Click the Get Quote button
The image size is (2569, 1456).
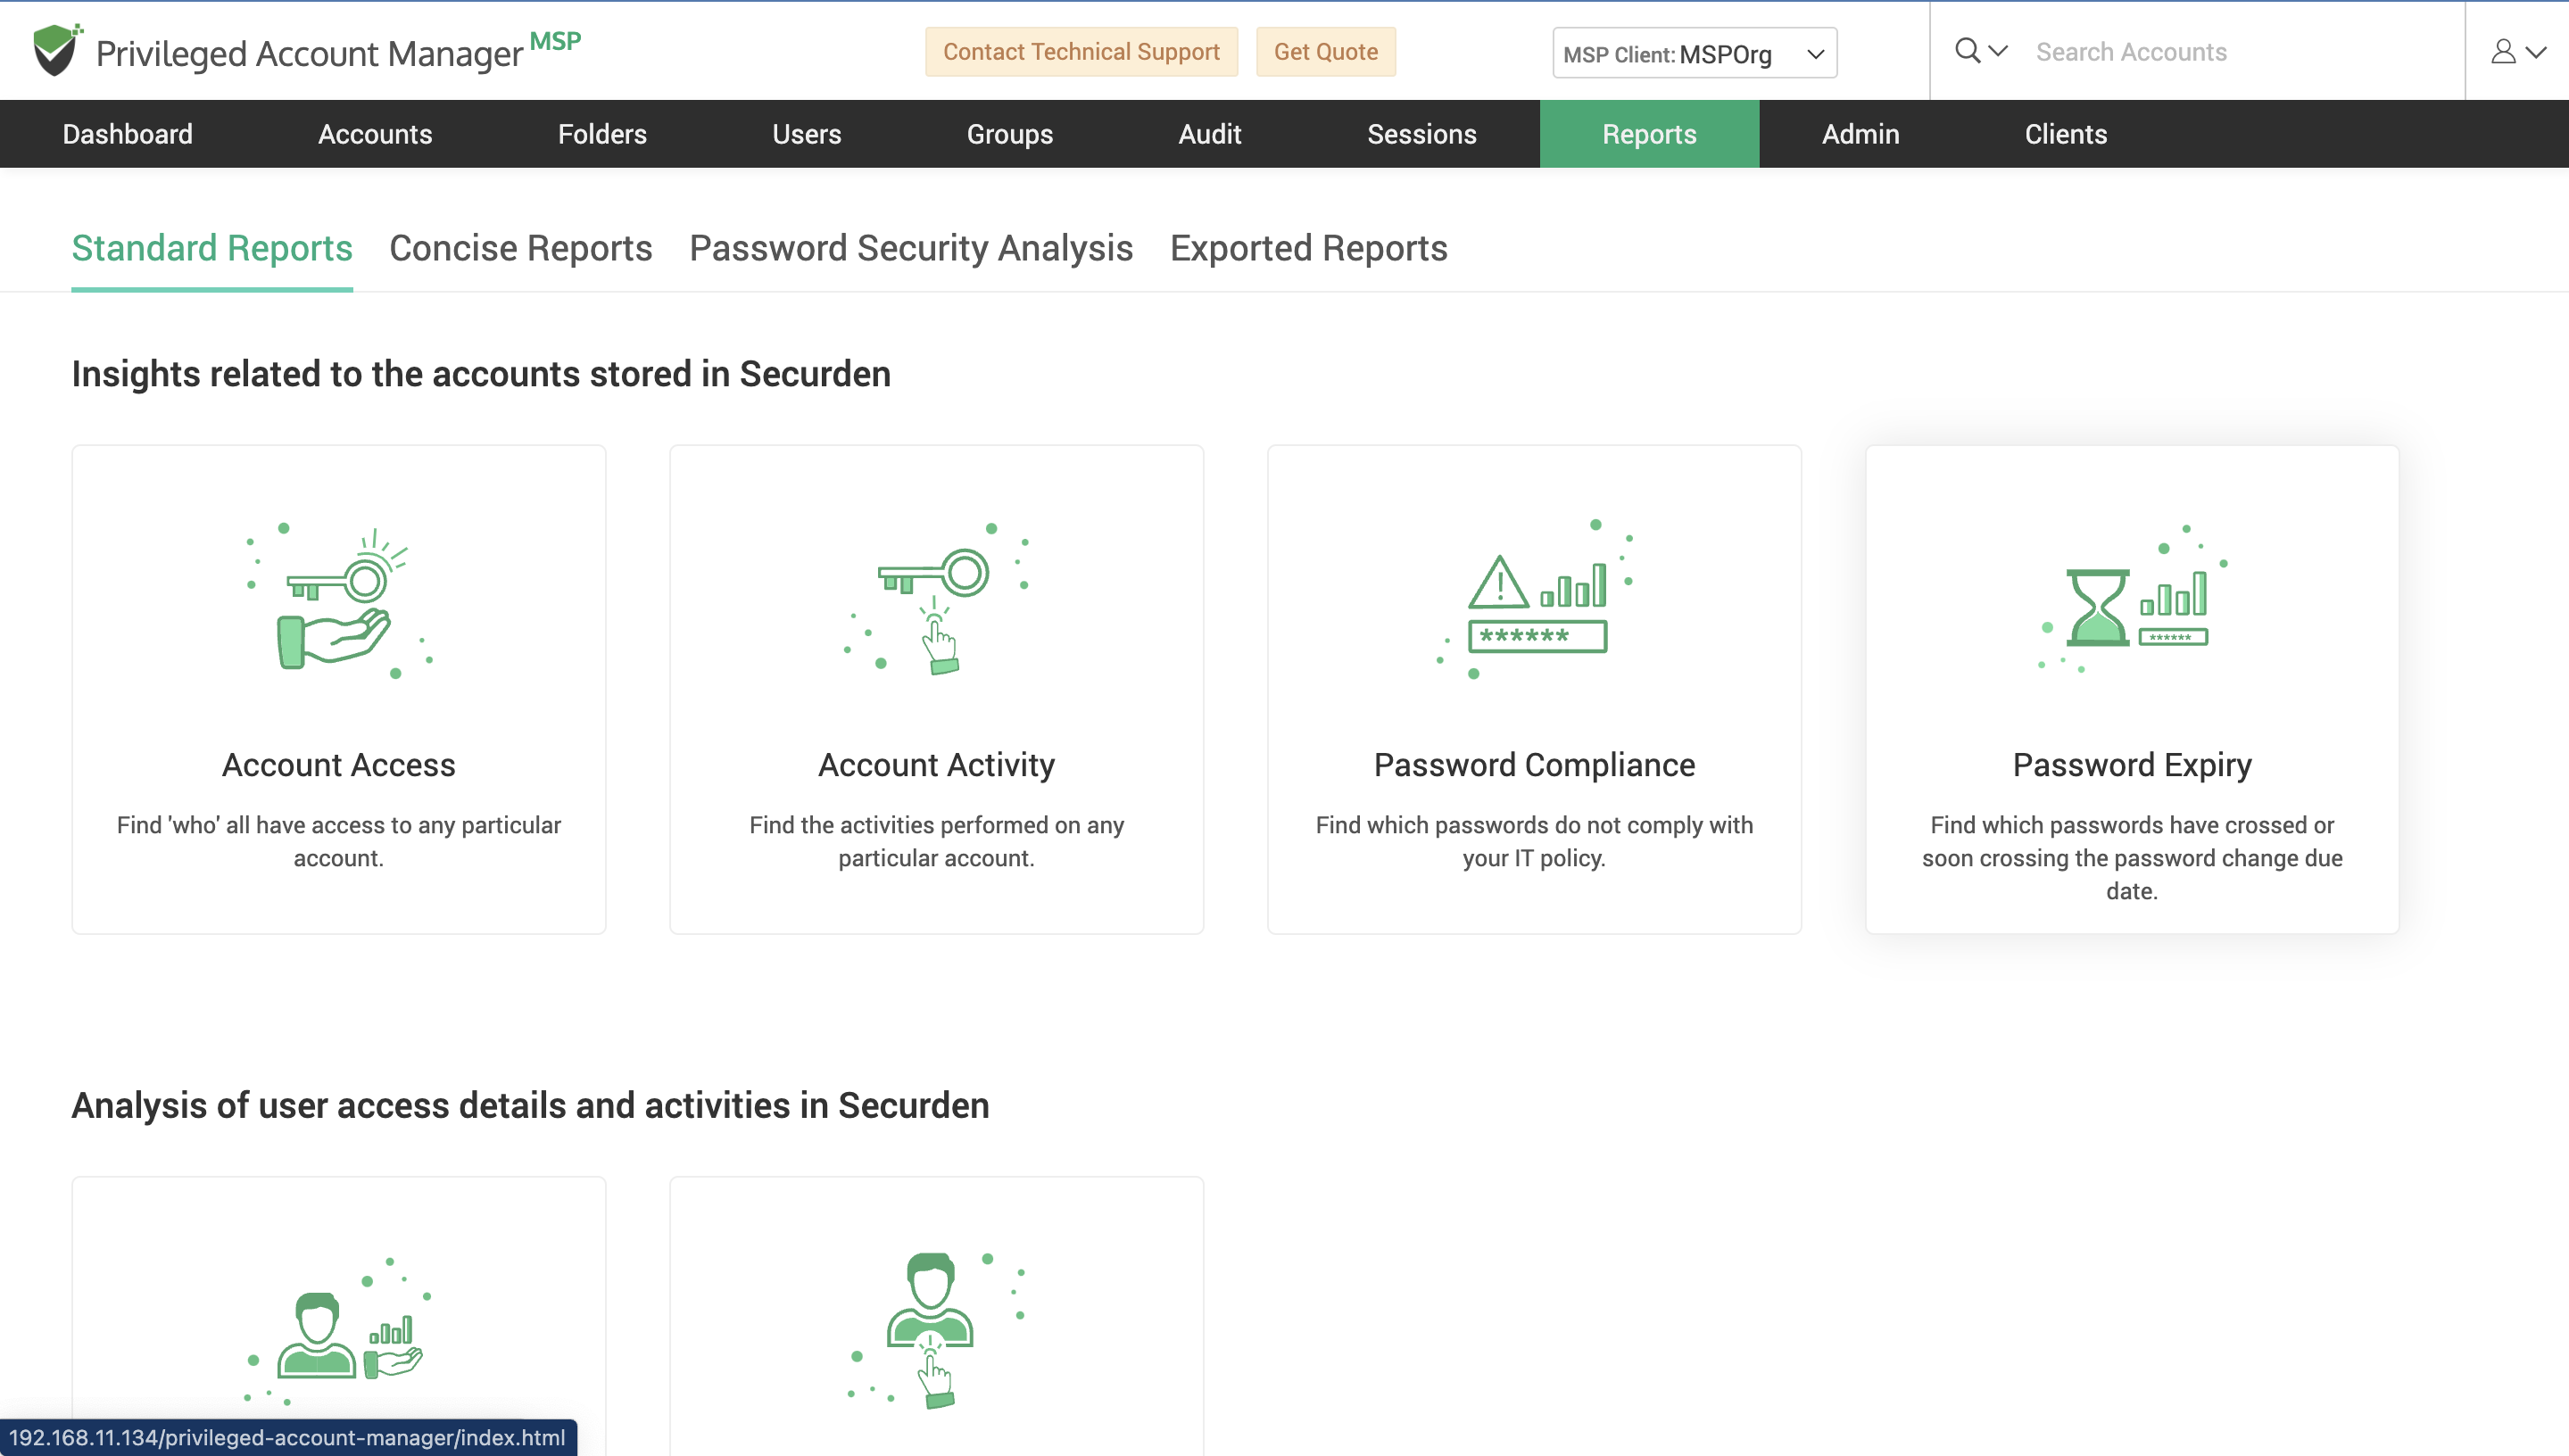pyautogui.click(x=1325, y=51)
